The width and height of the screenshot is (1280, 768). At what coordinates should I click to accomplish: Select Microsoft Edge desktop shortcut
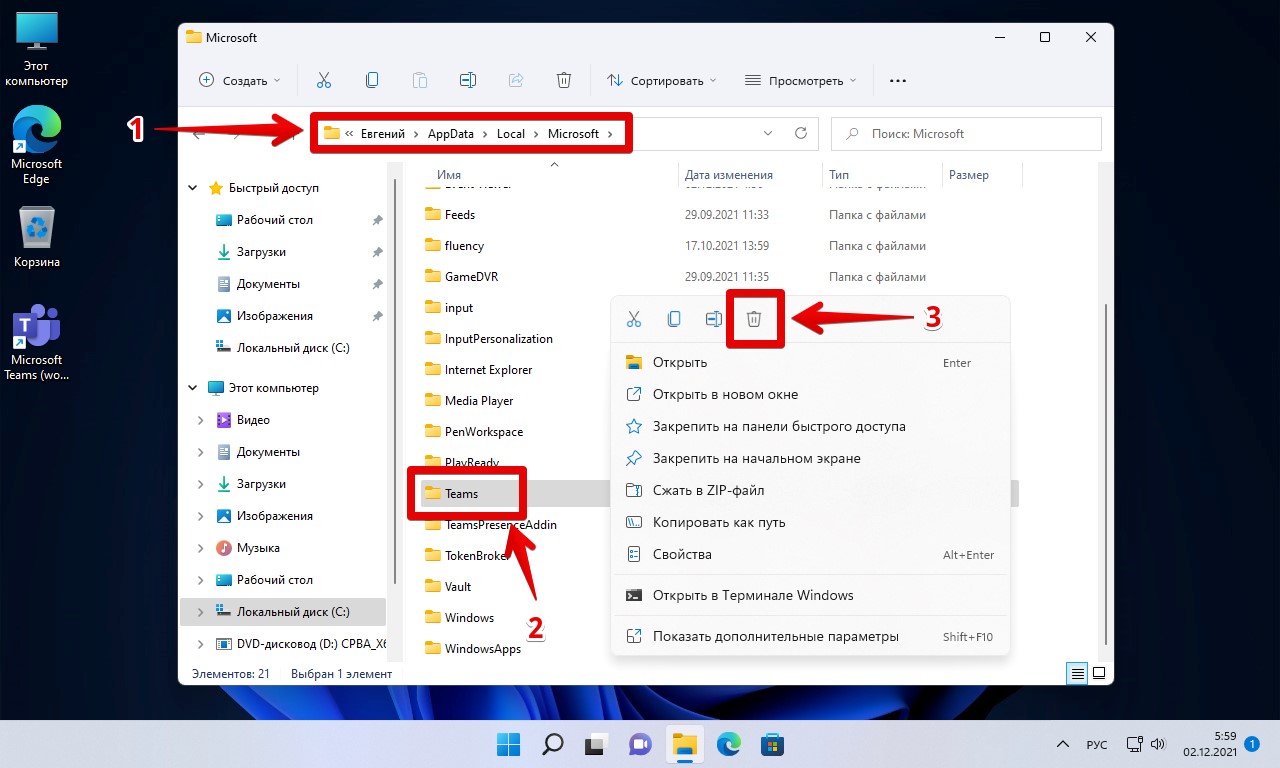coord(37,145)
